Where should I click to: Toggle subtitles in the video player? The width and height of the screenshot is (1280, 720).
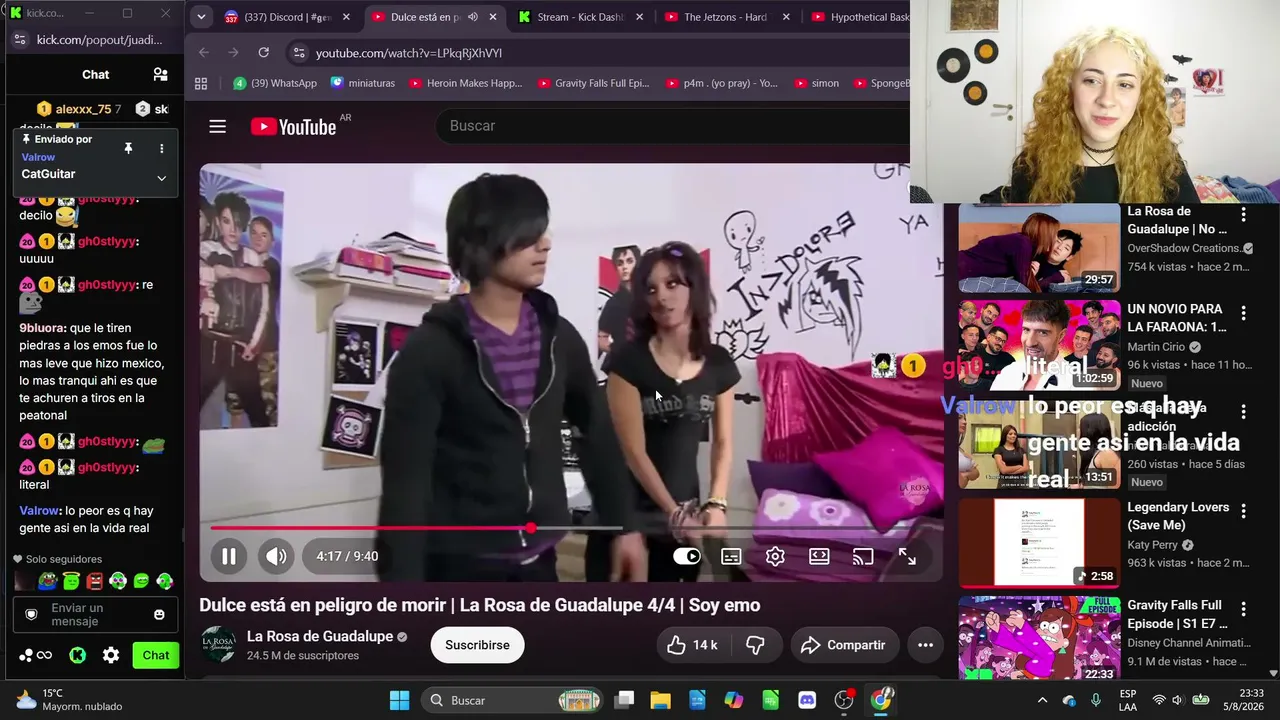tap(731, 557)
